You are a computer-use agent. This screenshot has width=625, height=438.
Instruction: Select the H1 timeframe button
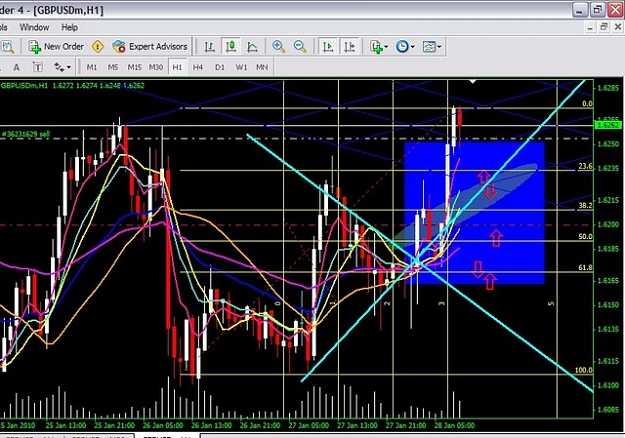pyautogui.click(x=177, y=67)
